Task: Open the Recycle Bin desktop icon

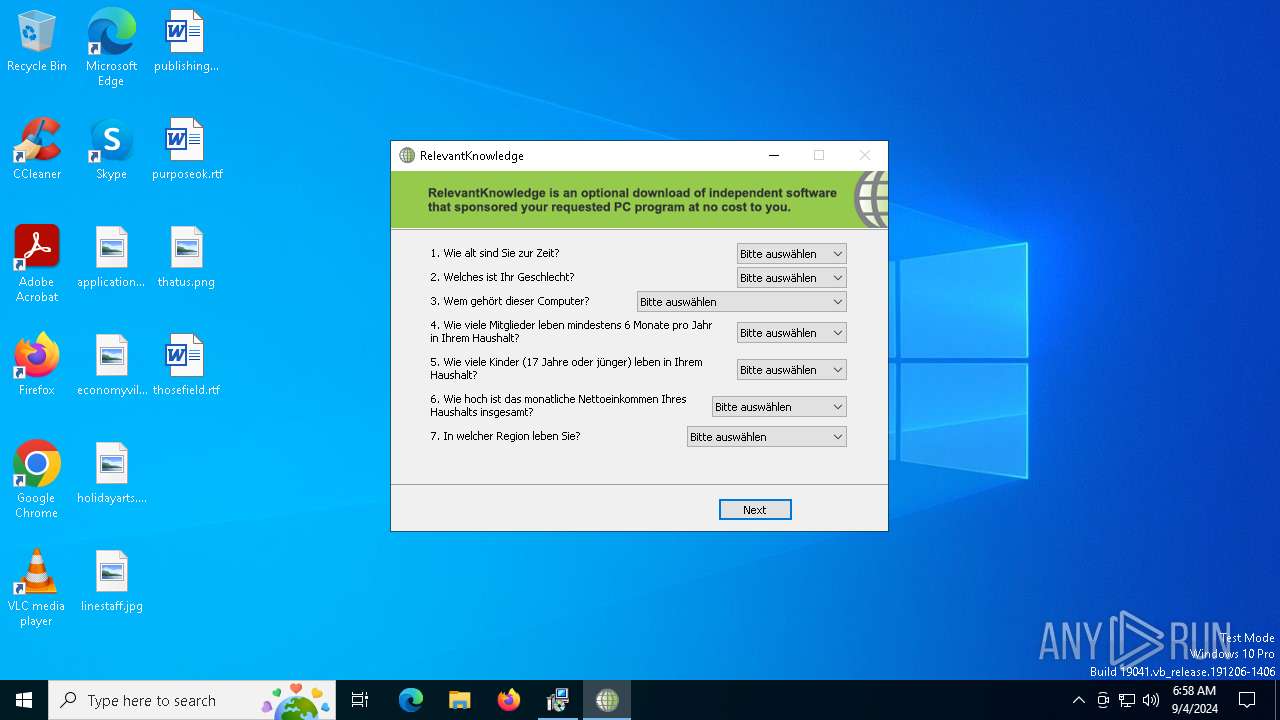Action: point(37,42)
